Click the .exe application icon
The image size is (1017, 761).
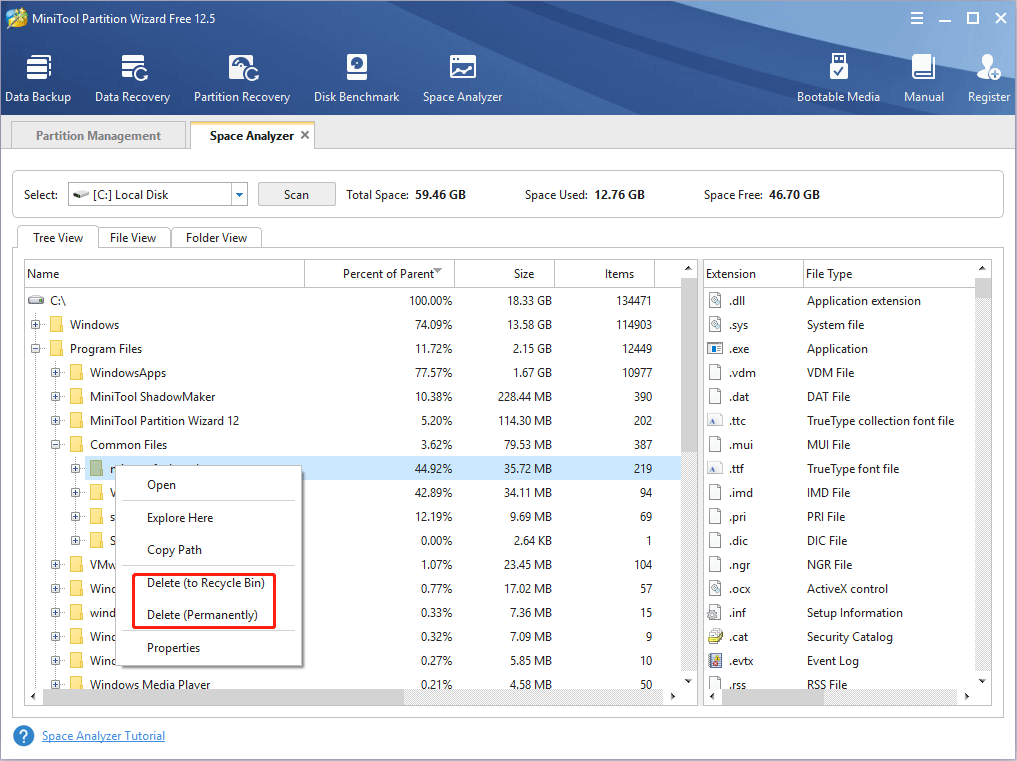pos(715,348)
